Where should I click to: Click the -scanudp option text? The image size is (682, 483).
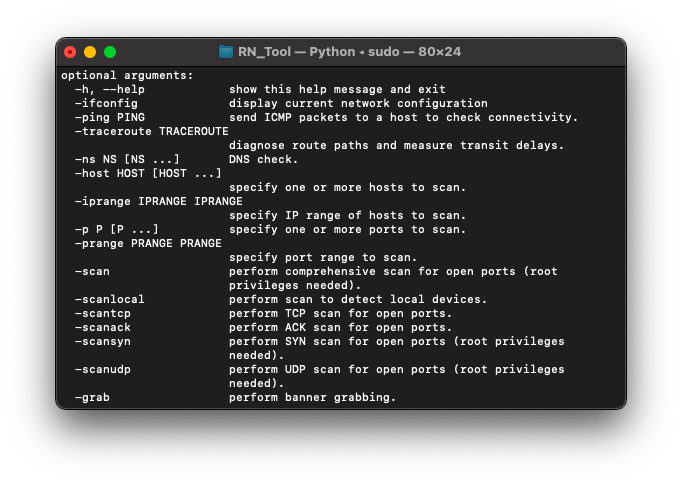(x=102, y=369)
